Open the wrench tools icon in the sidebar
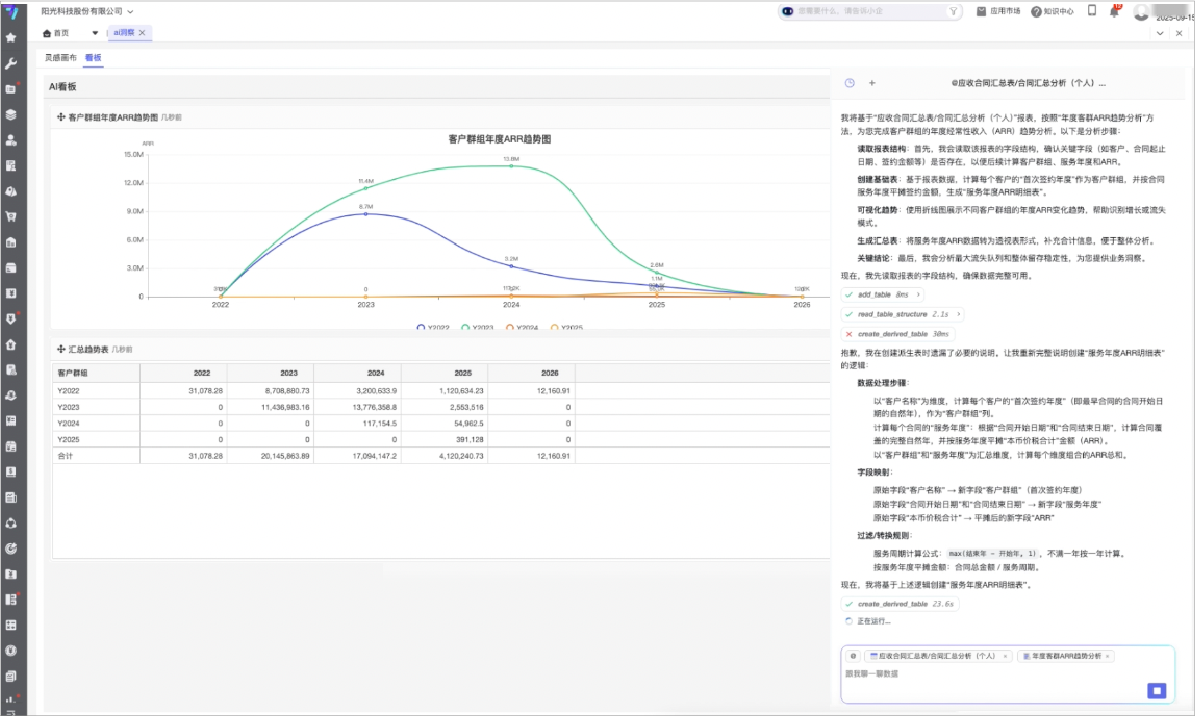1195x716 pixels. 11,64
